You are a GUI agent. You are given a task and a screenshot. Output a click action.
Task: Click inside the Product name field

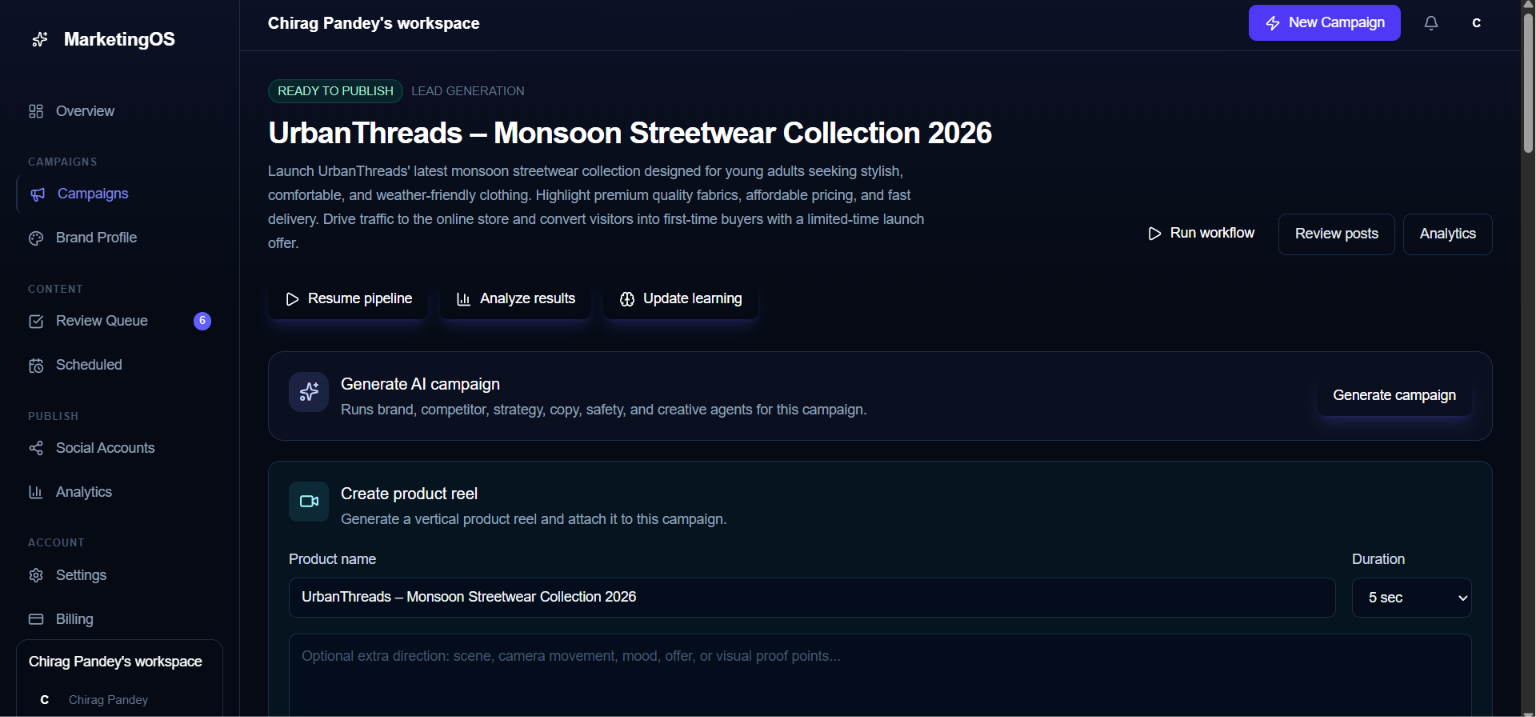[x=812, y=597]
